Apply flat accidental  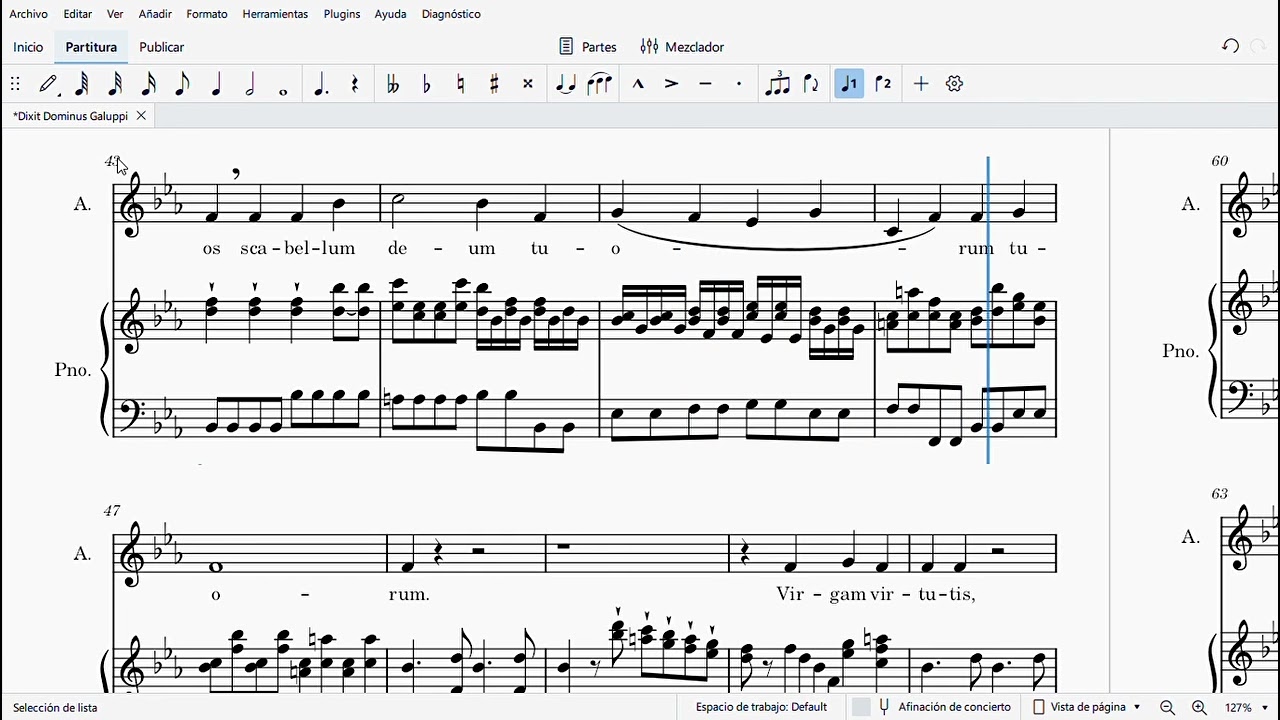pyautogui.click(x=427, y=84)
